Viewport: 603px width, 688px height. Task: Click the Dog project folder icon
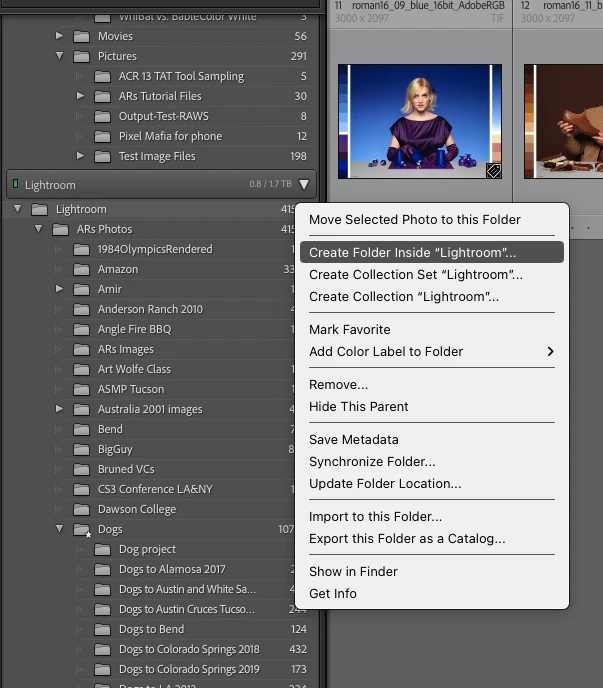tap(102, 550)
